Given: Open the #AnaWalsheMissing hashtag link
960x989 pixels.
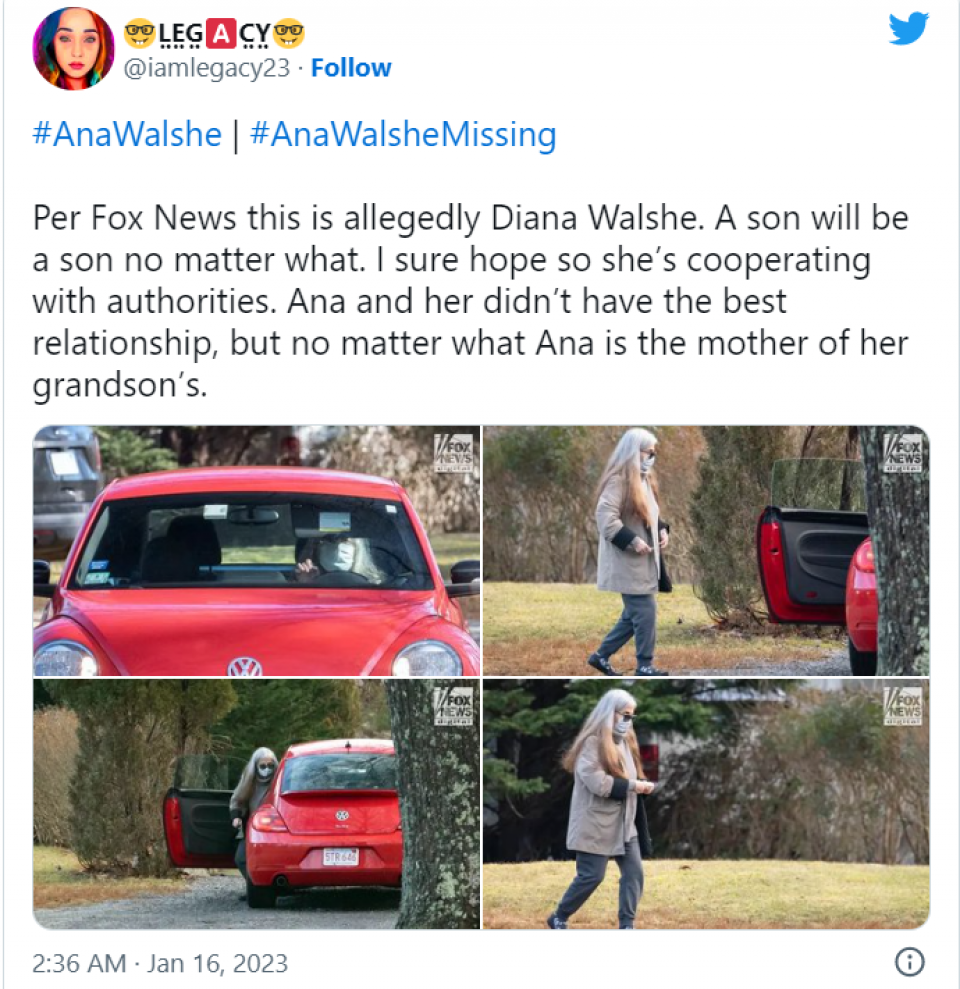Looking at the screenshot, I should [x=403, y=134].
